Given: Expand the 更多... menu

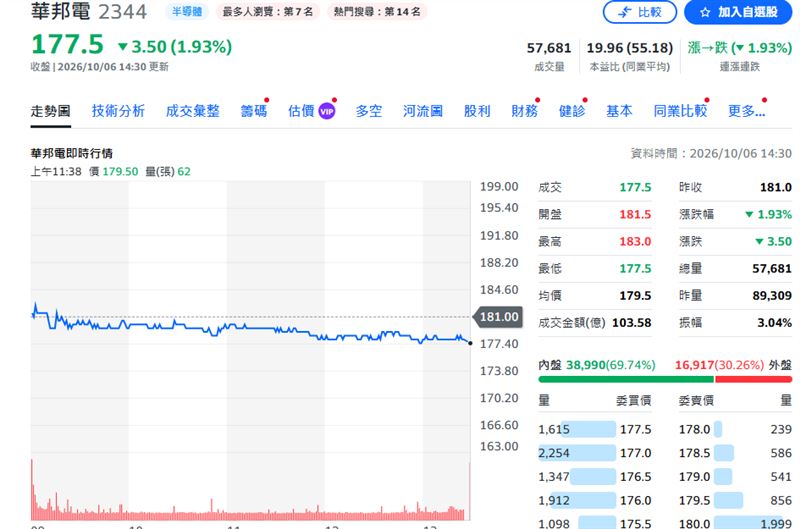Looking at the screenshot, I should click(746, 111).
